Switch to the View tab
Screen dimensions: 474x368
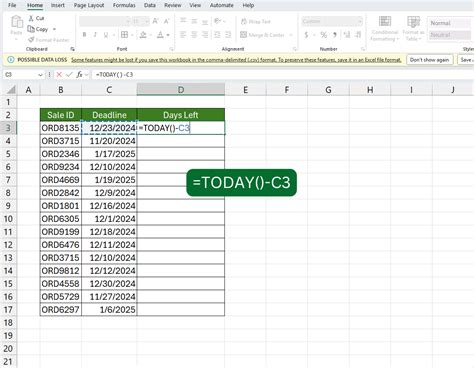(x=195, y=5)
